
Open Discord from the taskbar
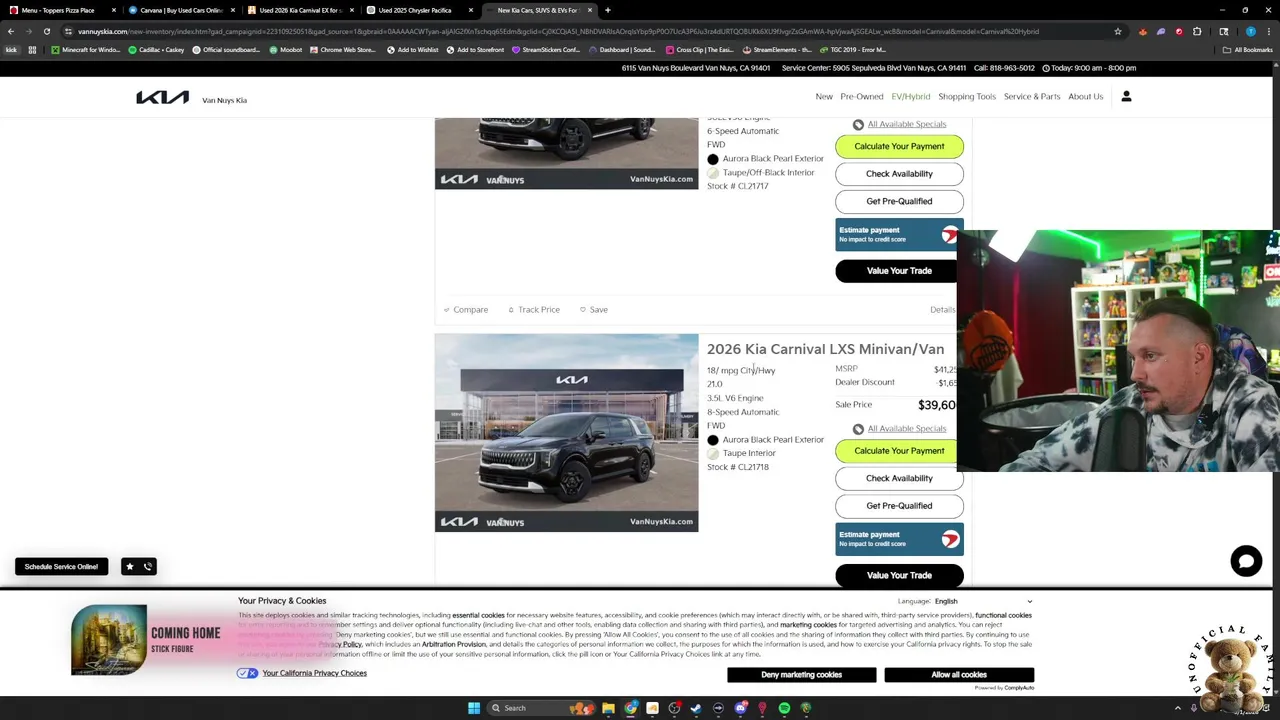pos(740,708)
